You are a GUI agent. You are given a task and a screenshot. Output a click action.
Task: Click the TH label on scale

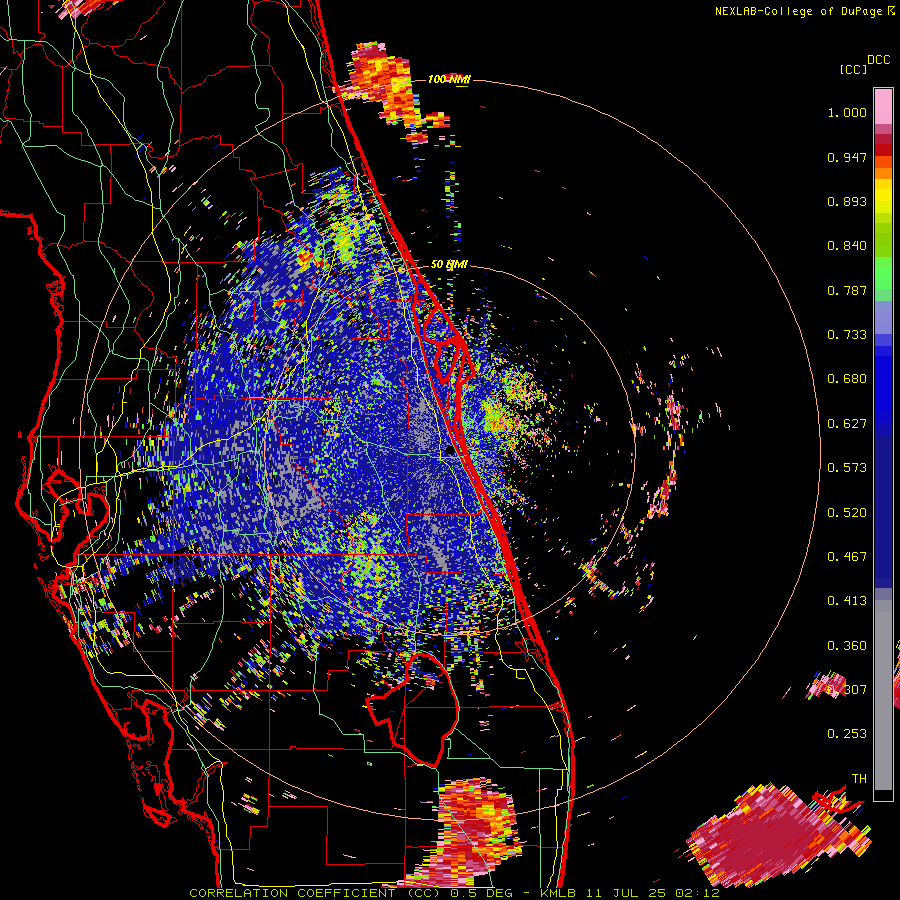859,779
